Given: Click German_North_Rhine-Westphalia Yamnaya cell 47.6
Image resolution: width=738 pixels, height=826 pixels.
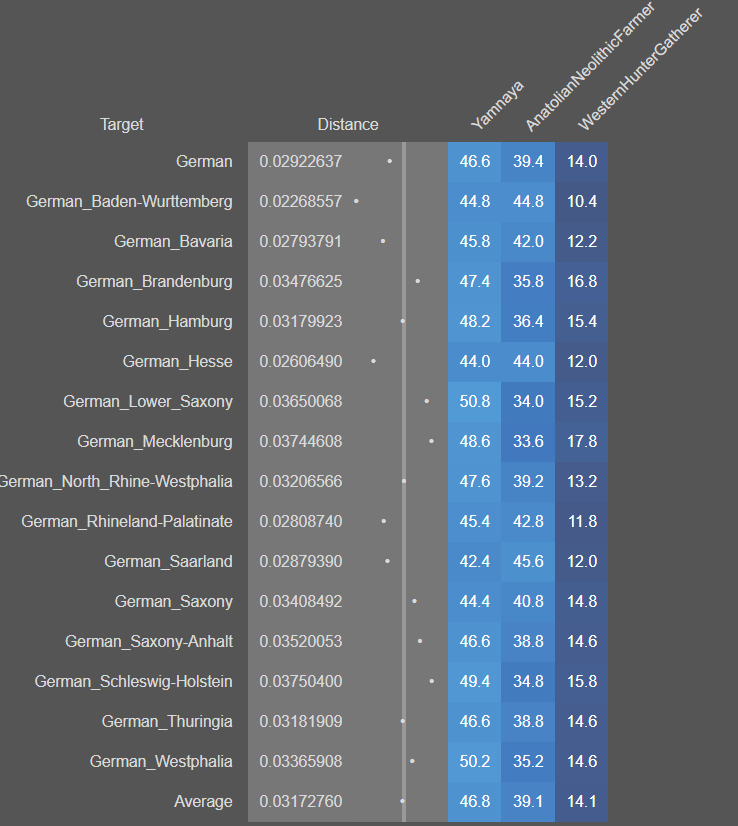Looking at the screenshot, I should click(x=475, y=481).
